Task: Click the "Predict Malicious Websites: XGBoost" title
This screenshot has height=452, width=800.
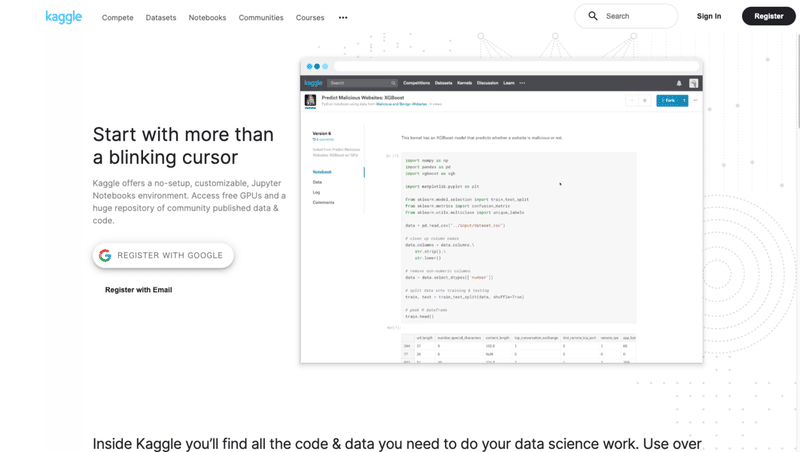Action: click(362, 97)
